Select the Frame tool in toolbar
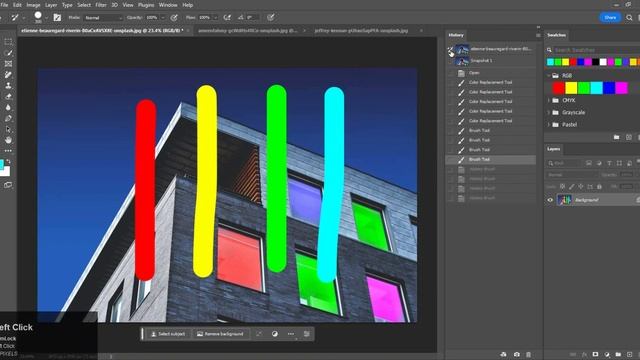 coord(8,64)
